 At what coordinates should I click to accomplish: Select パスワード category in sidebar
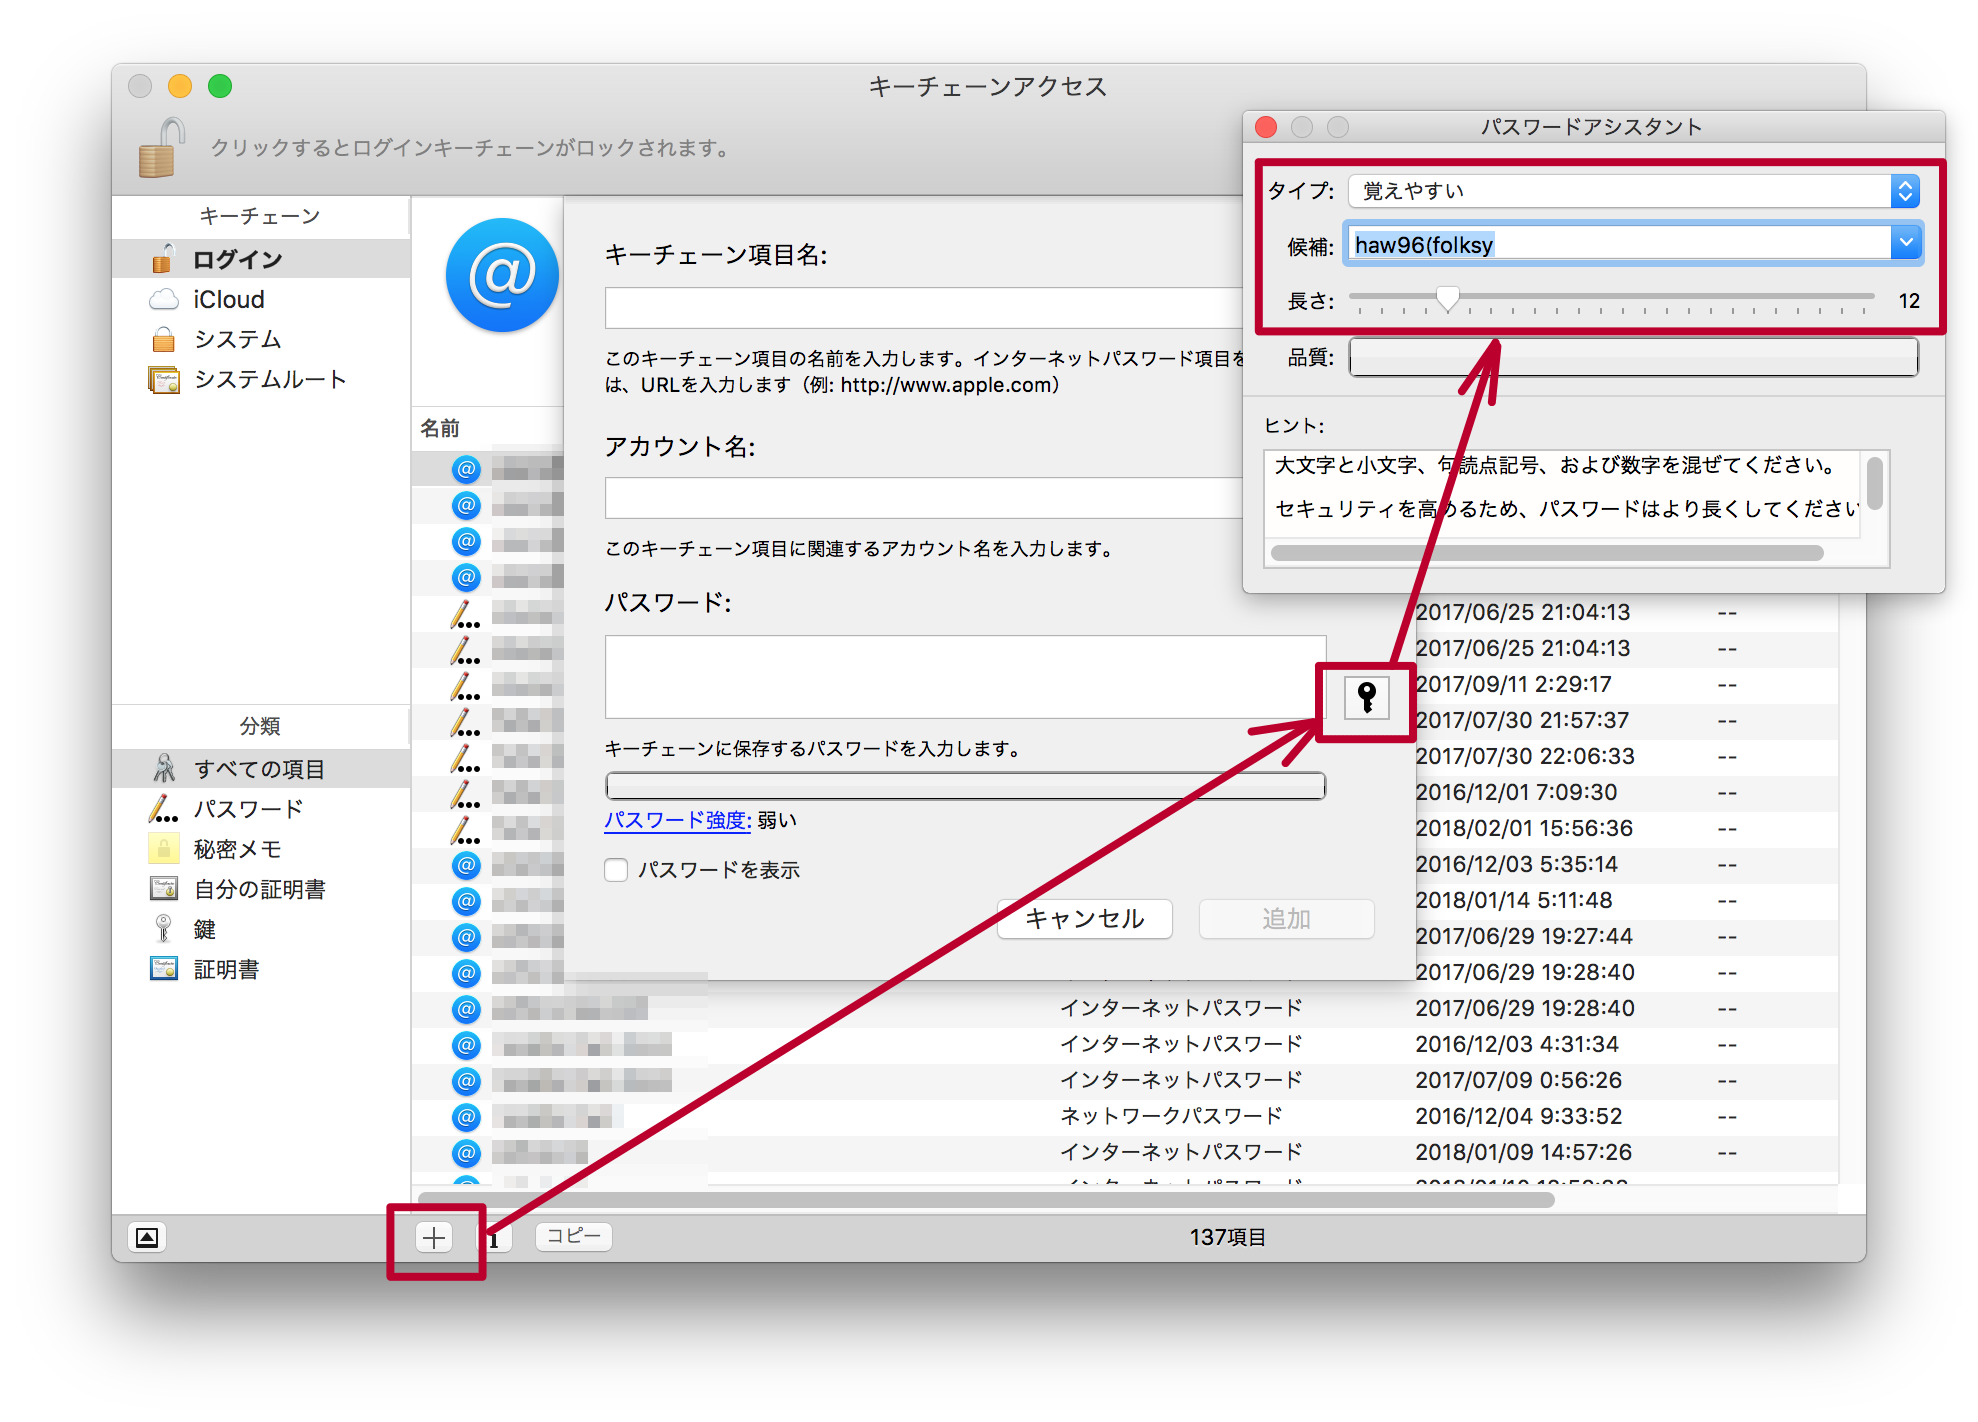248,809
